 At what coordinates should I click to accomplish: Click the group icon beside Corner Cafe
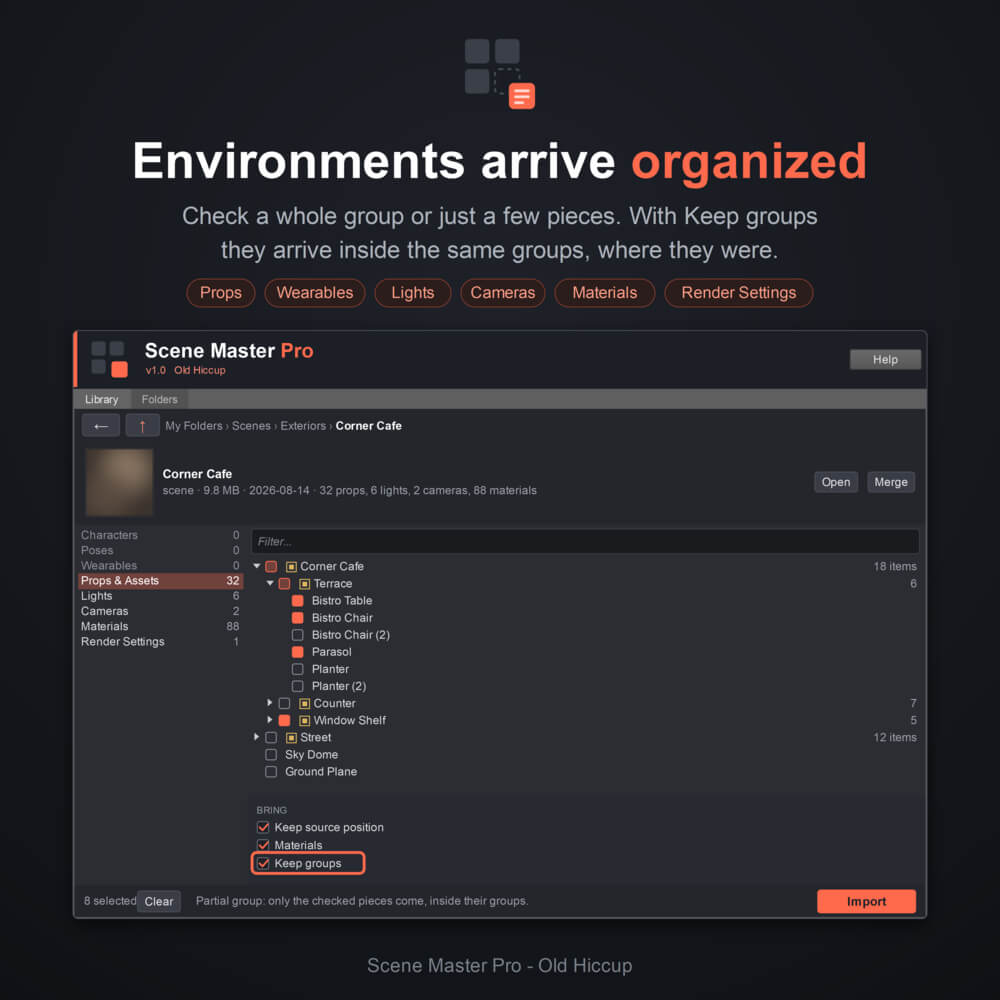tap(291, 566)
